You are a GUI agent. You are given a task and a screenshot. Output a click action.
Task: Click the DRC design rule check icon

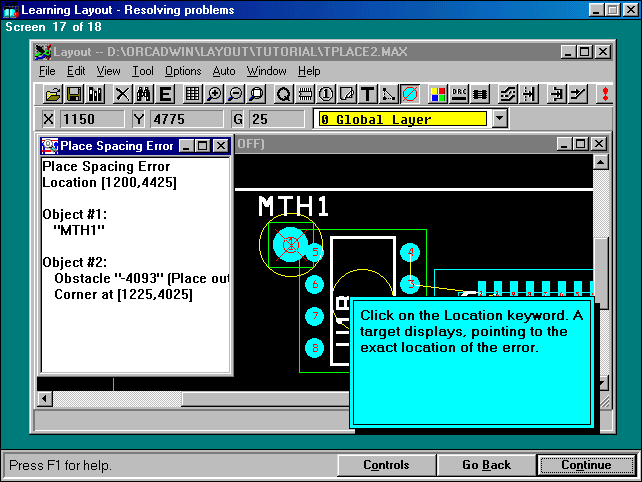click(x=460, y=94)
